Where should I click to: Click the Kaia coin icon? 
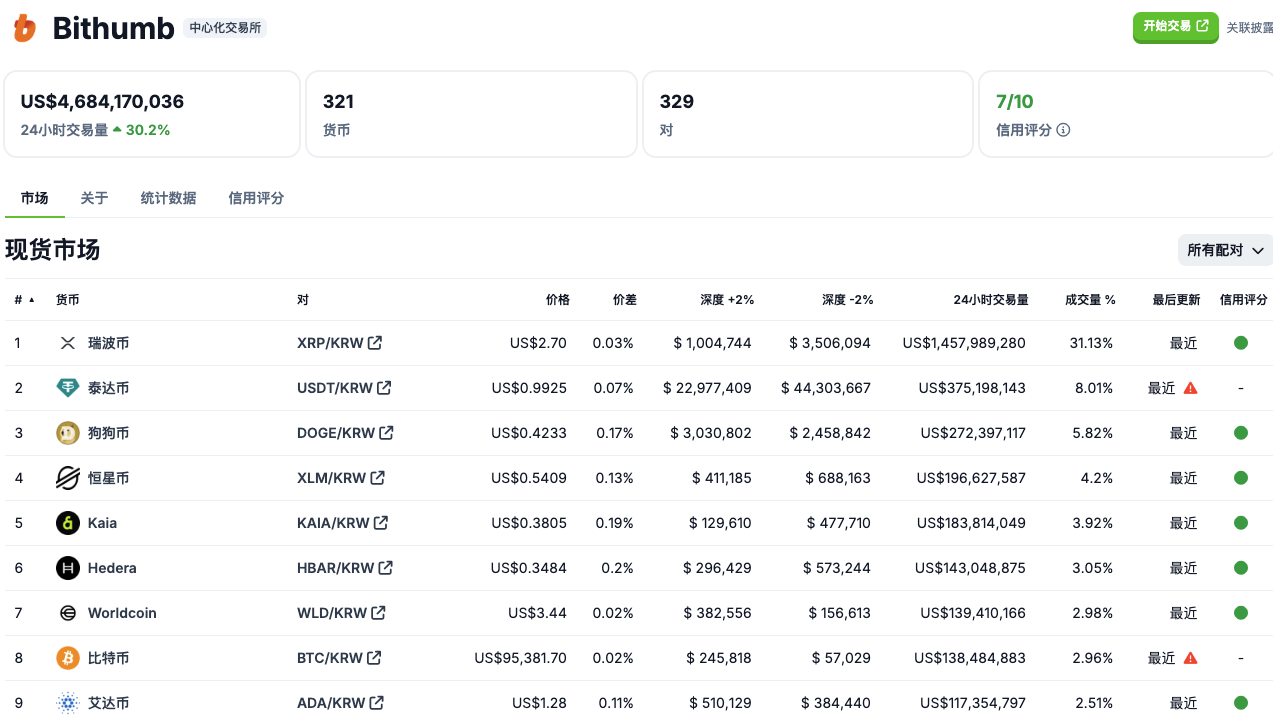pos(67,522)
